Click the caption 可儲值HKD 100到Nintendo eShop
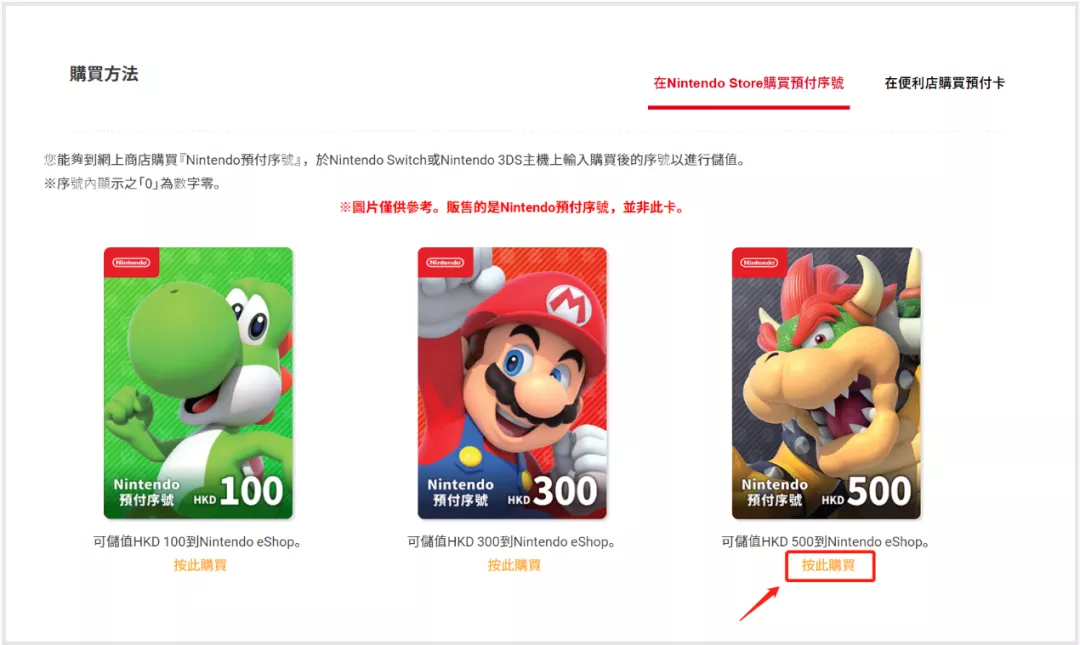The image size is (1080, 645). 197,542
